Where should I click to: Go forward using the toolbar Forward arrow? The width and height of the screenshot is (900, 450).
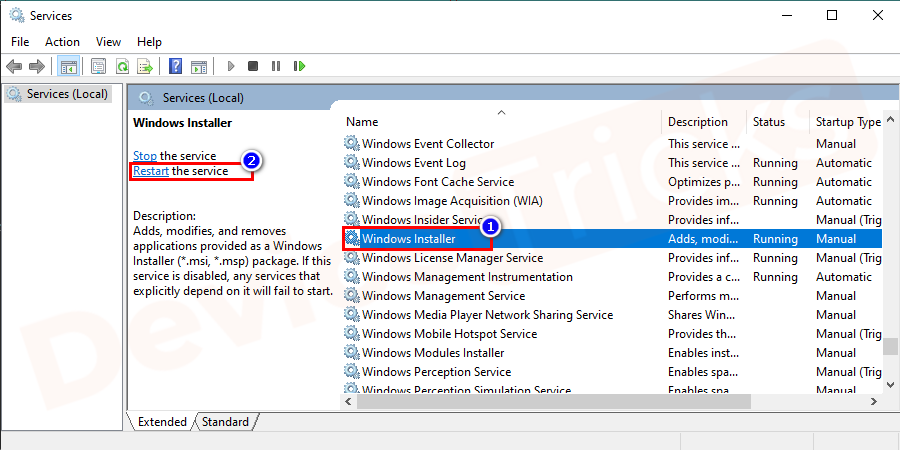click(x=37, y=67)
